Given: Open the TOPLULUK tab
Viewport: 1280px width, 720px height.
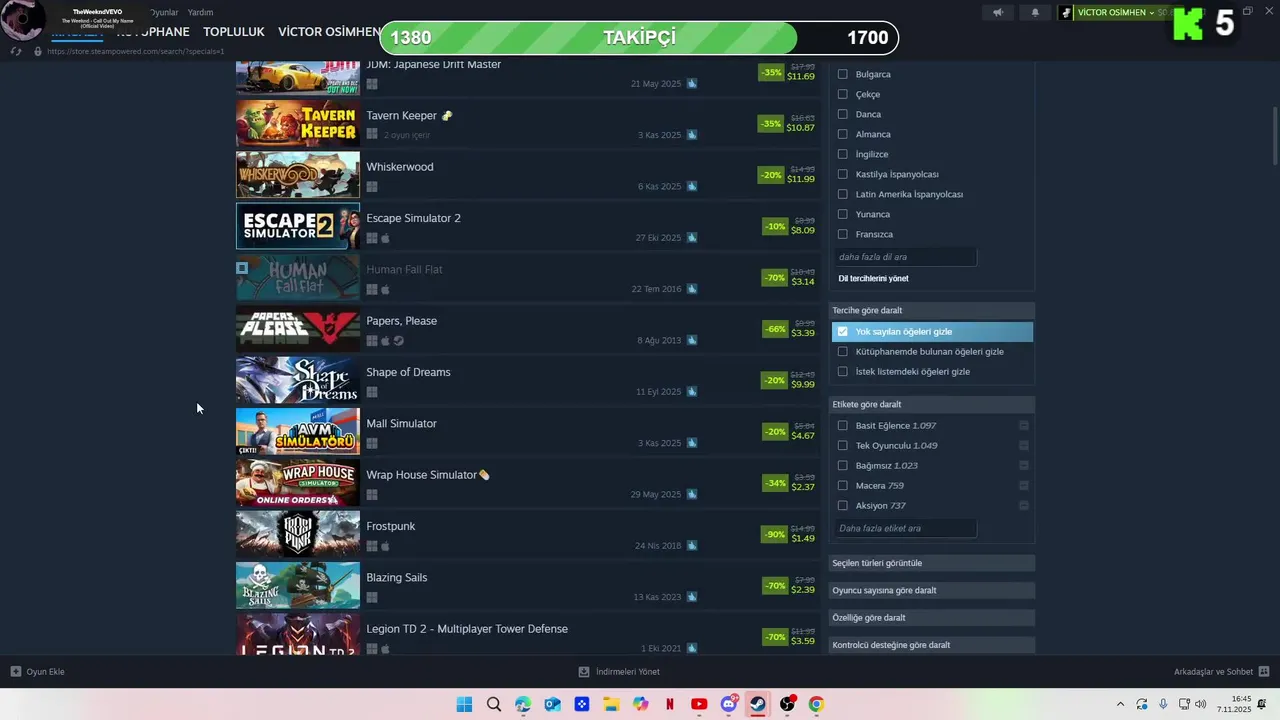Looking at the screenshot, I should [234, 32].
